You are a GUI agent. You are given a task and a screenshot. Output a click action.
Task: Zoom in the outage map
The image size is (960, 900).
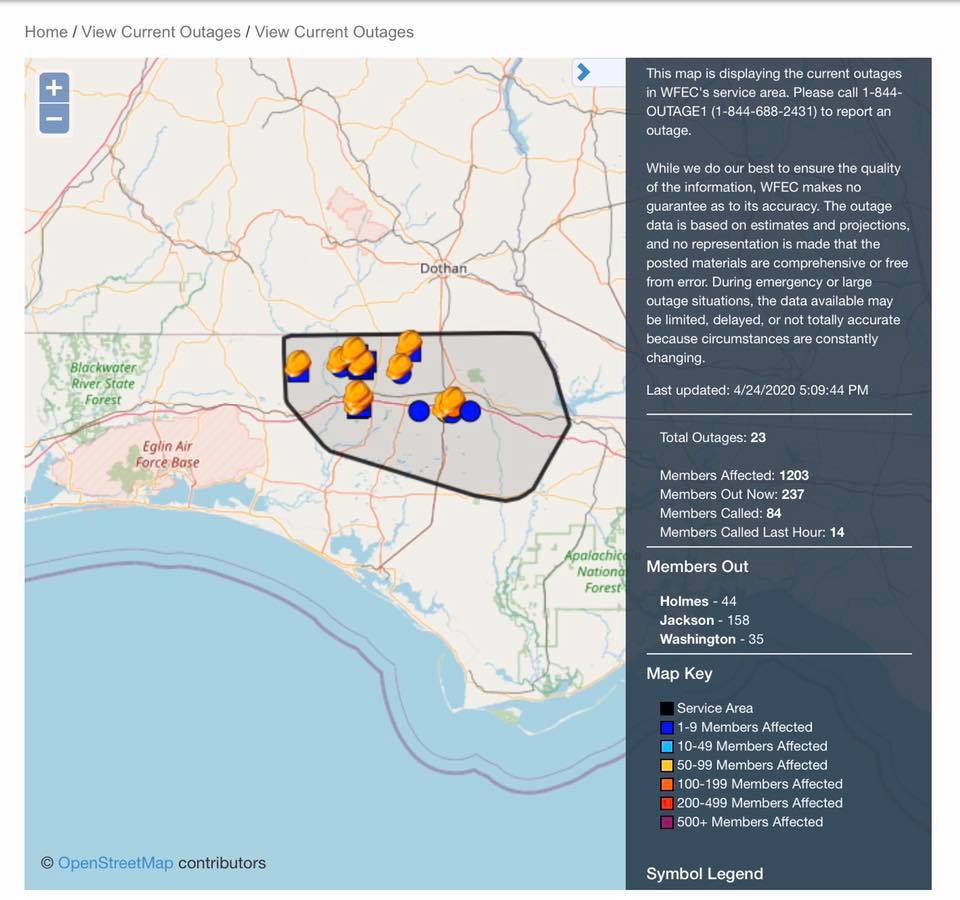[x=54, y=88]
